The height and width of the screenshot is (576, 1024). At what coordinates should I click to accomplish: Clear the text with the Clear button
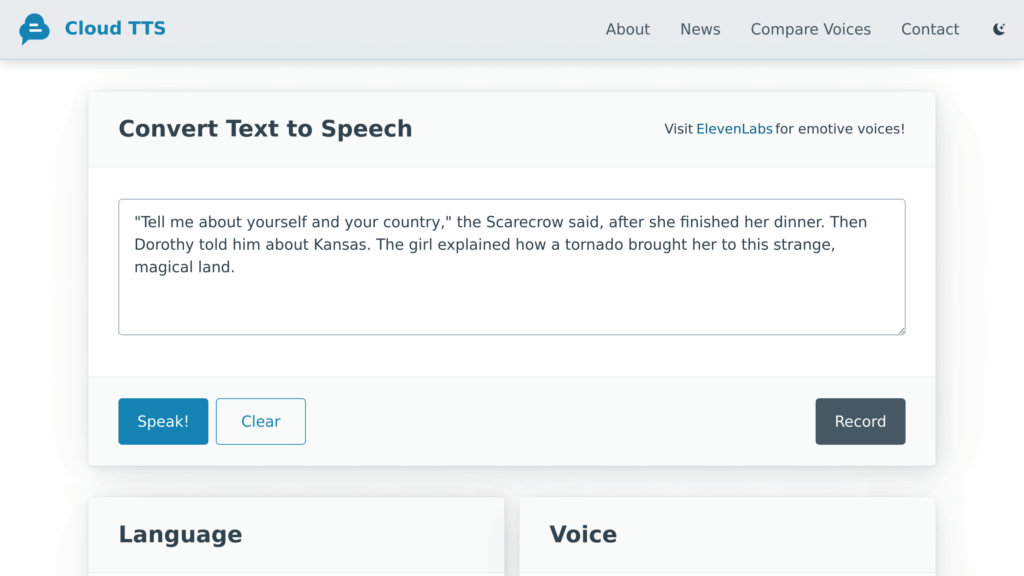tap(261, 421)
